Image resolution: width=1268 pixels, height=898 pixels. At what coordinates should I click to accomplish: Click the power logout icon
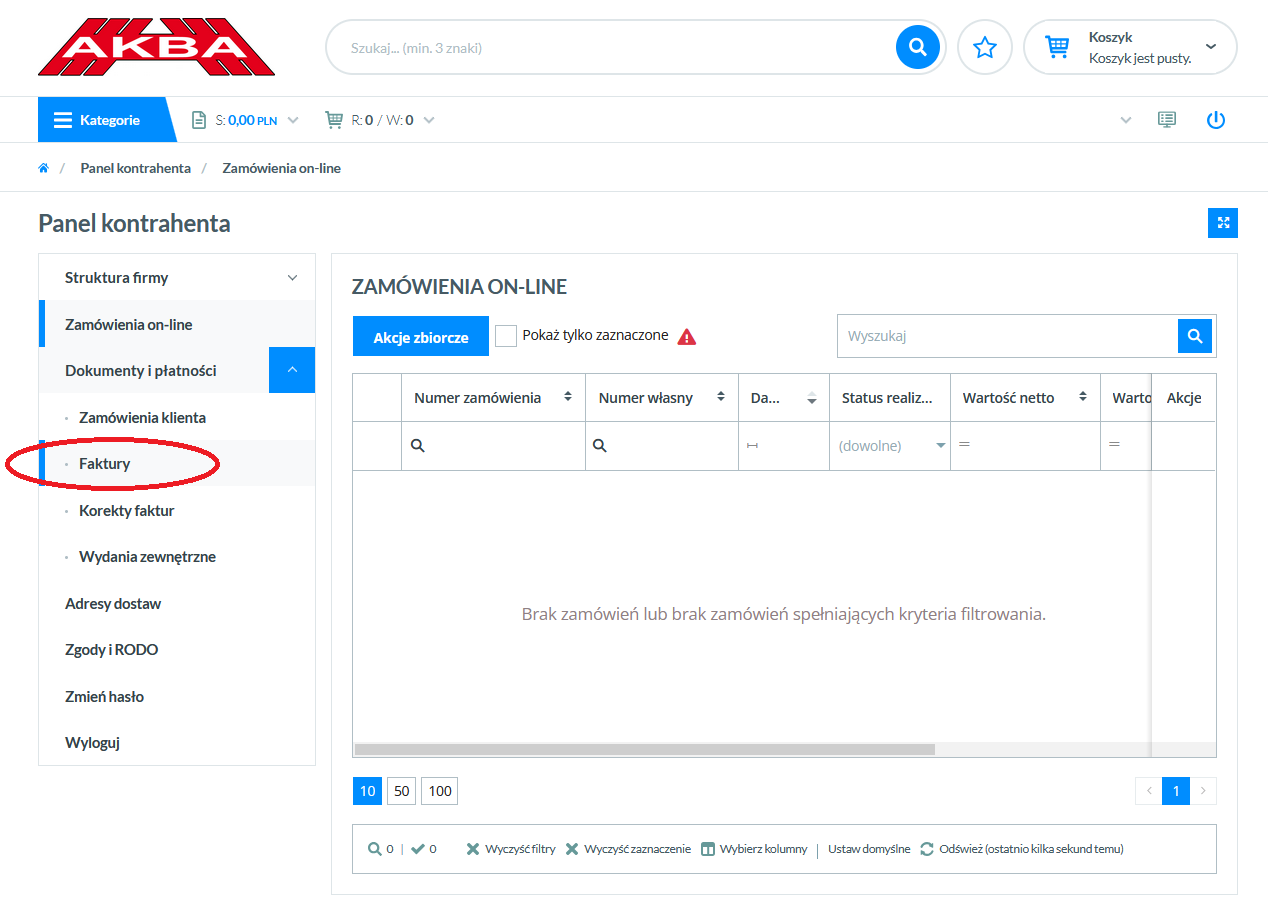[x=1215, y=120]
